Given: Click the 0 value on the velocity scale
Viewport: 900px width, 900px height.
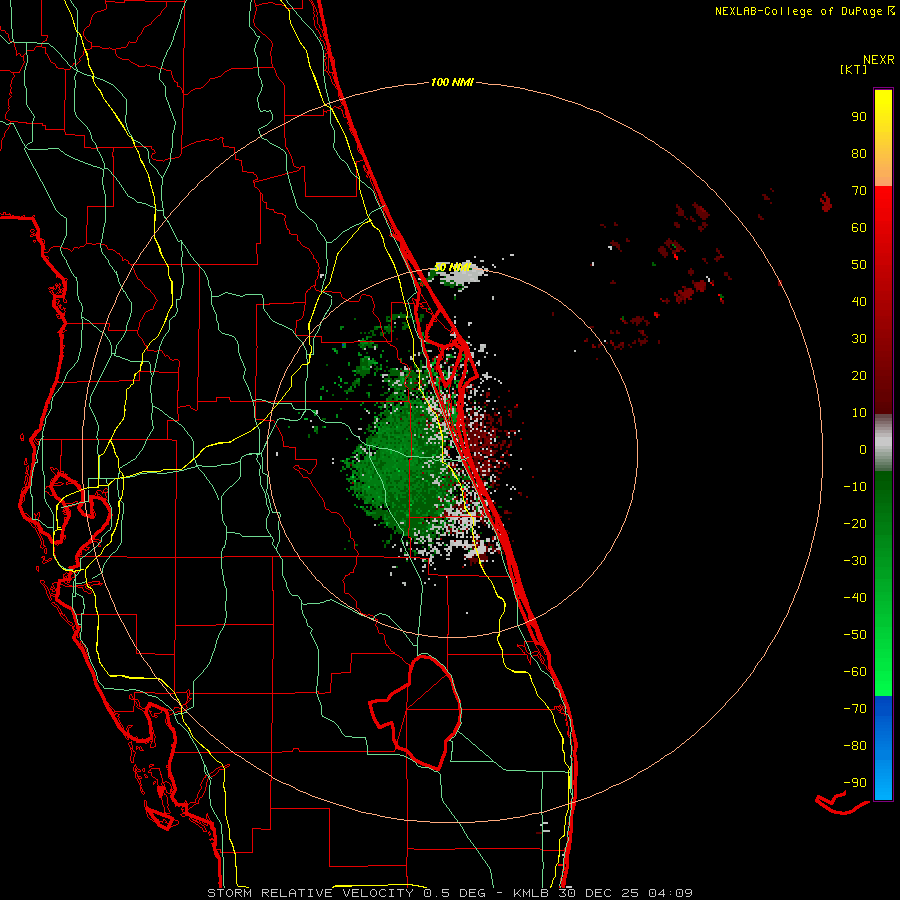Looking at the screenshot, I should 863,450.
